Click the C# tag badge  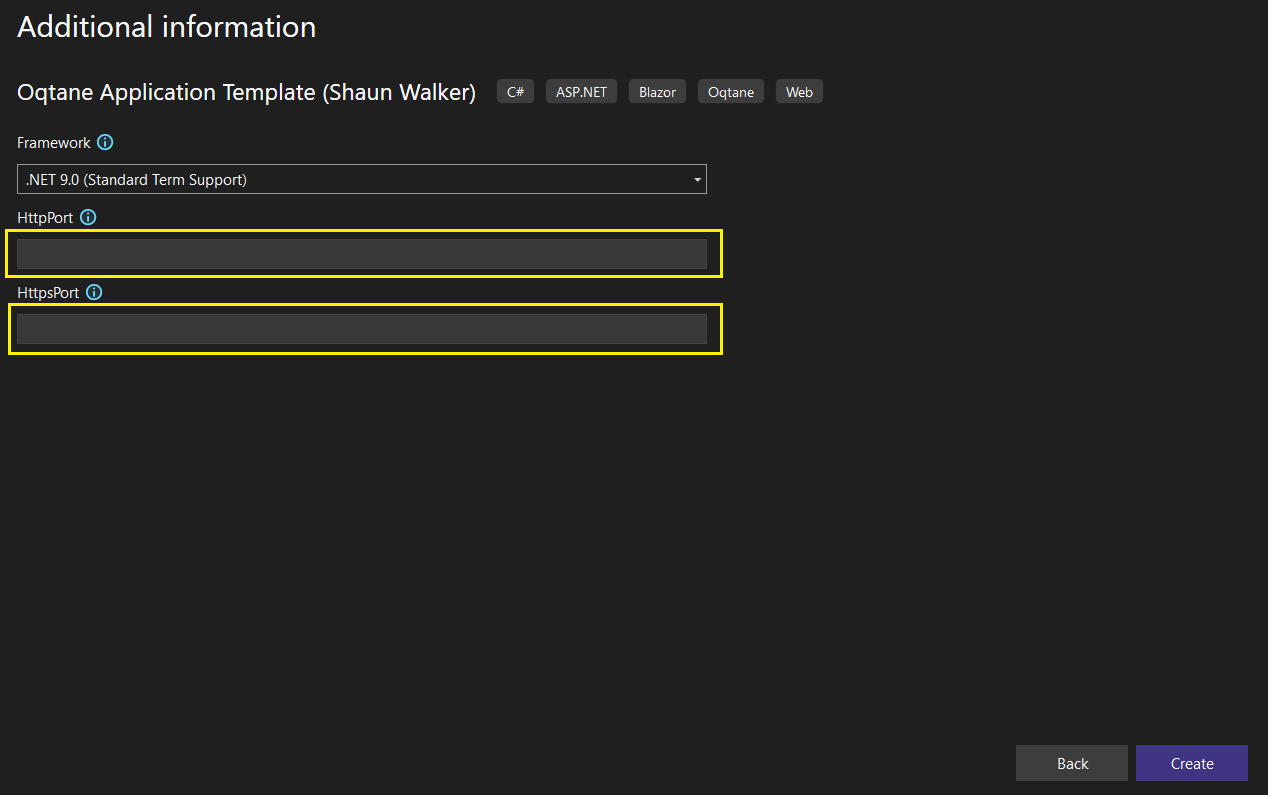515,92
